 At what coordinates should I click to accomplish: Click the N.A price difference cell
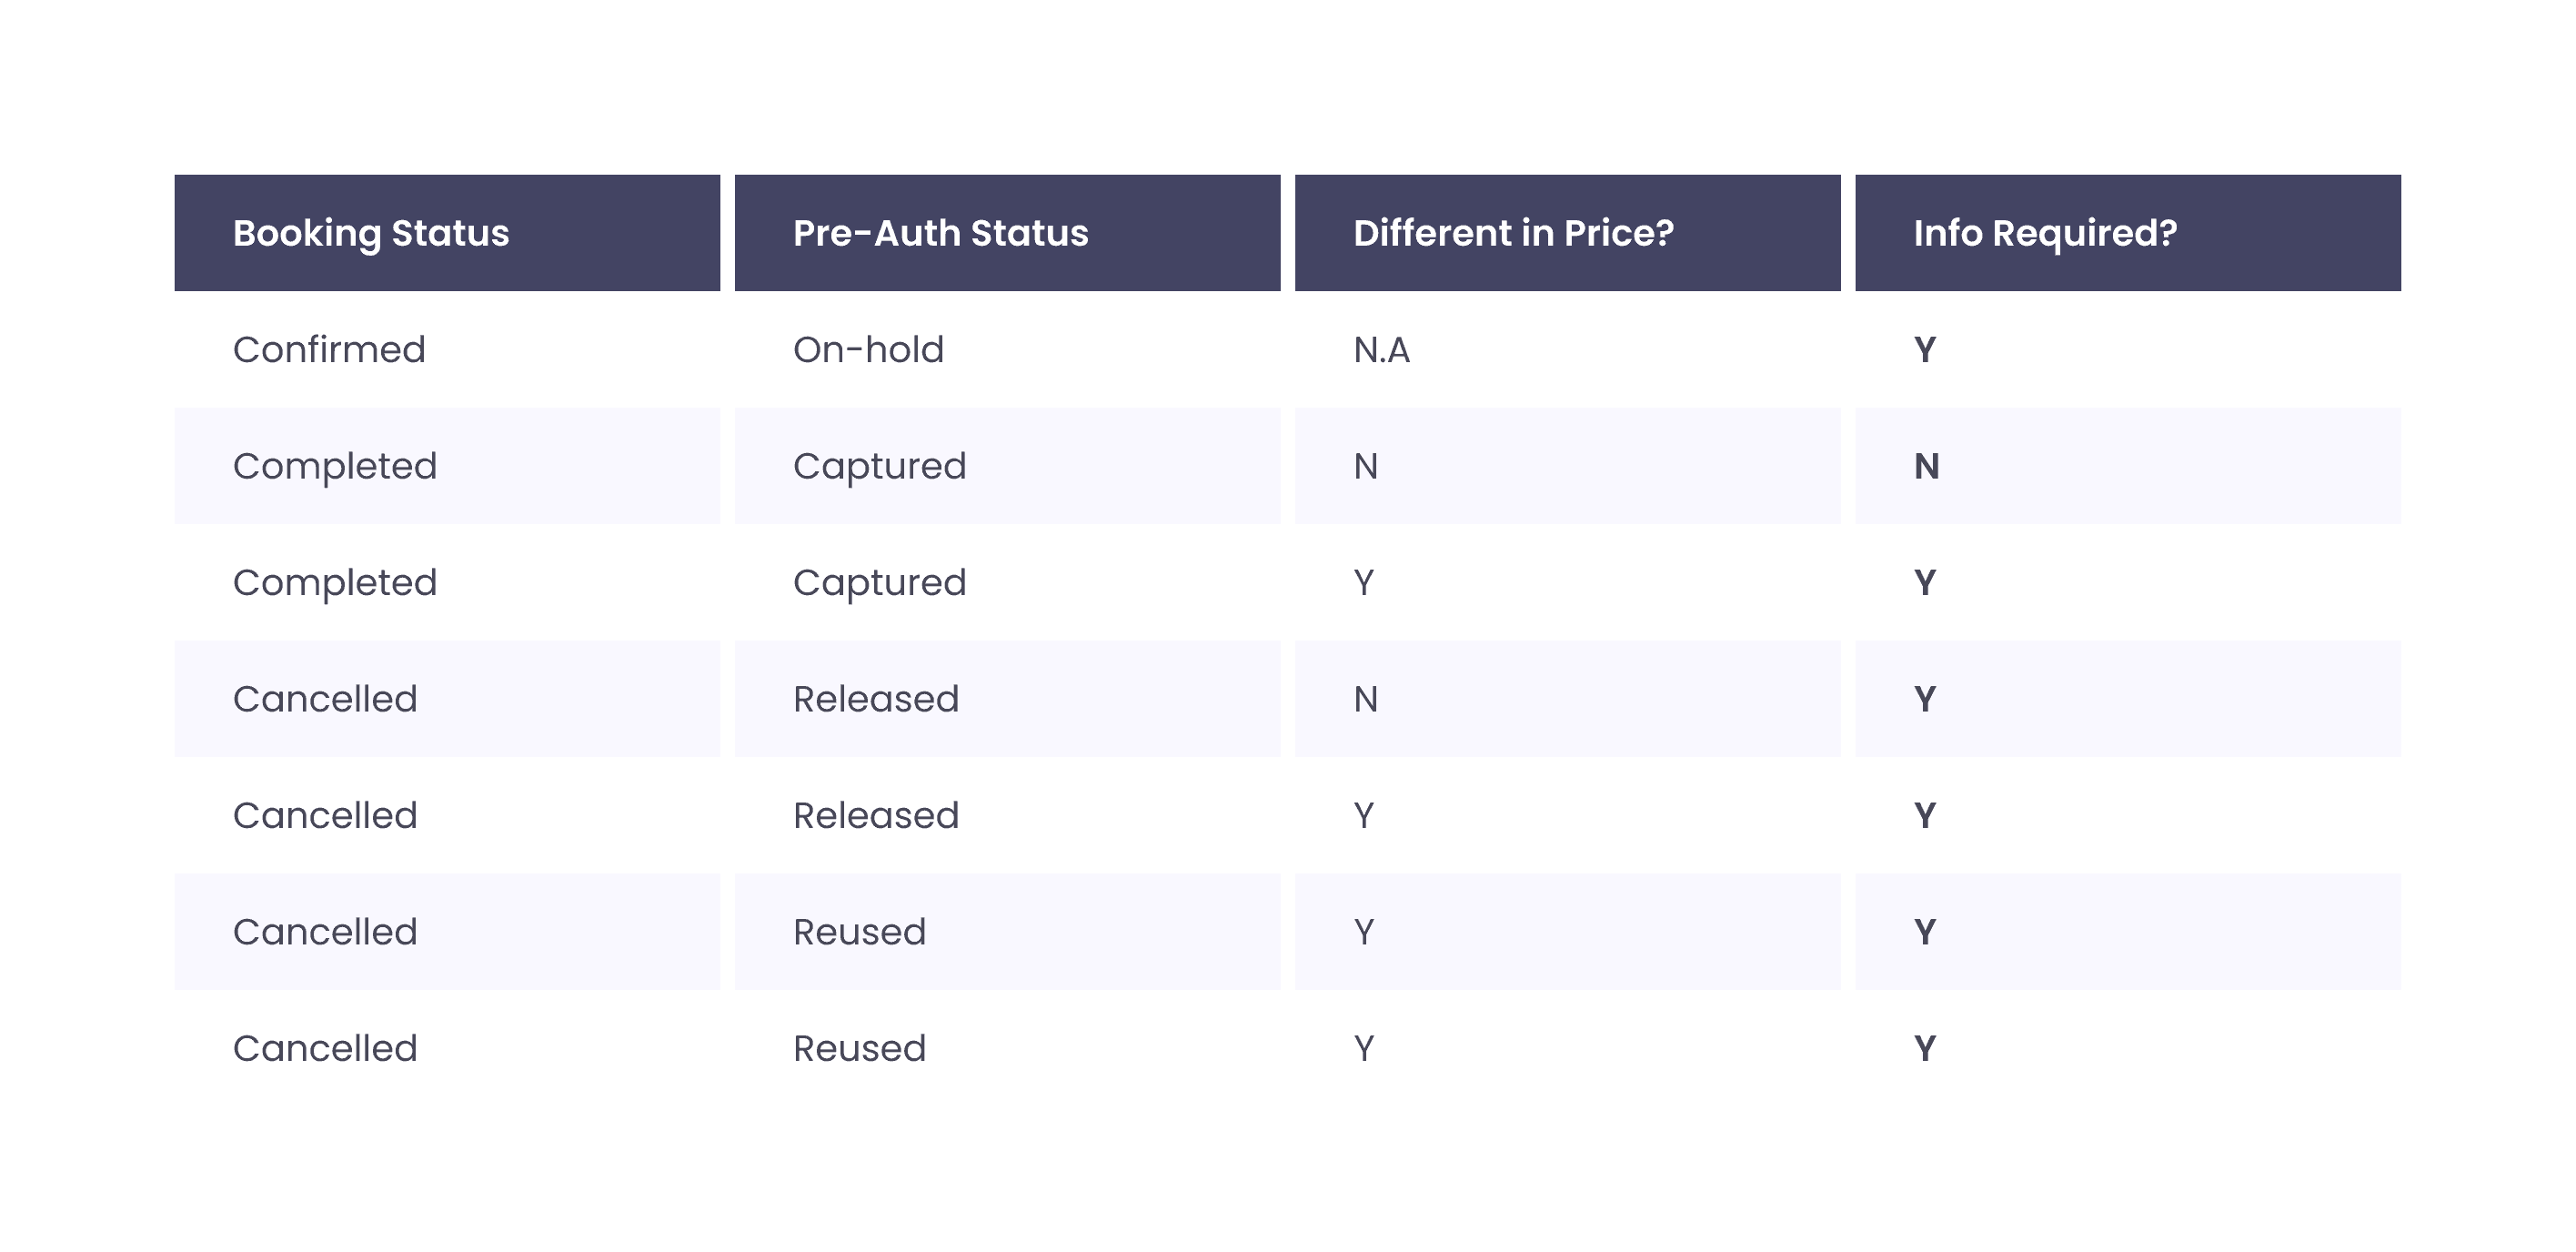click(x=1381, y=350)
